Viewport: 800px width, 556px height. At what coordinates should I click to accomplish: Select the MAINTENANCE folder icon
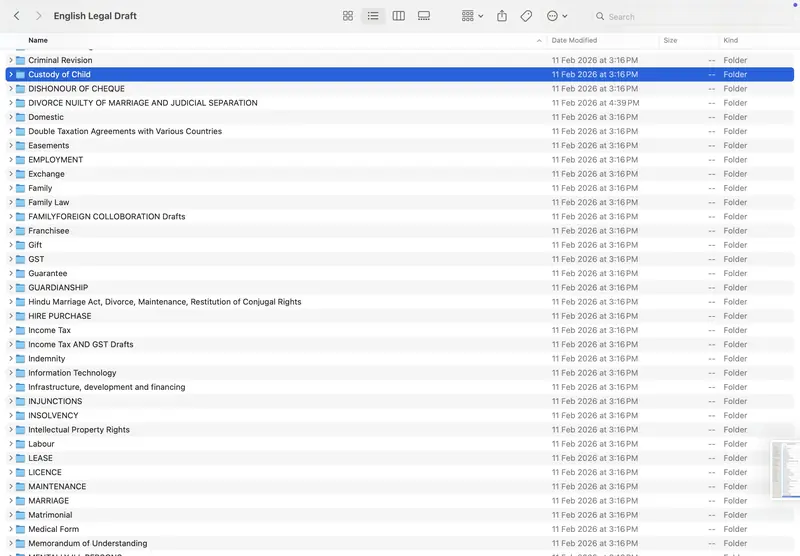point(20,487)
